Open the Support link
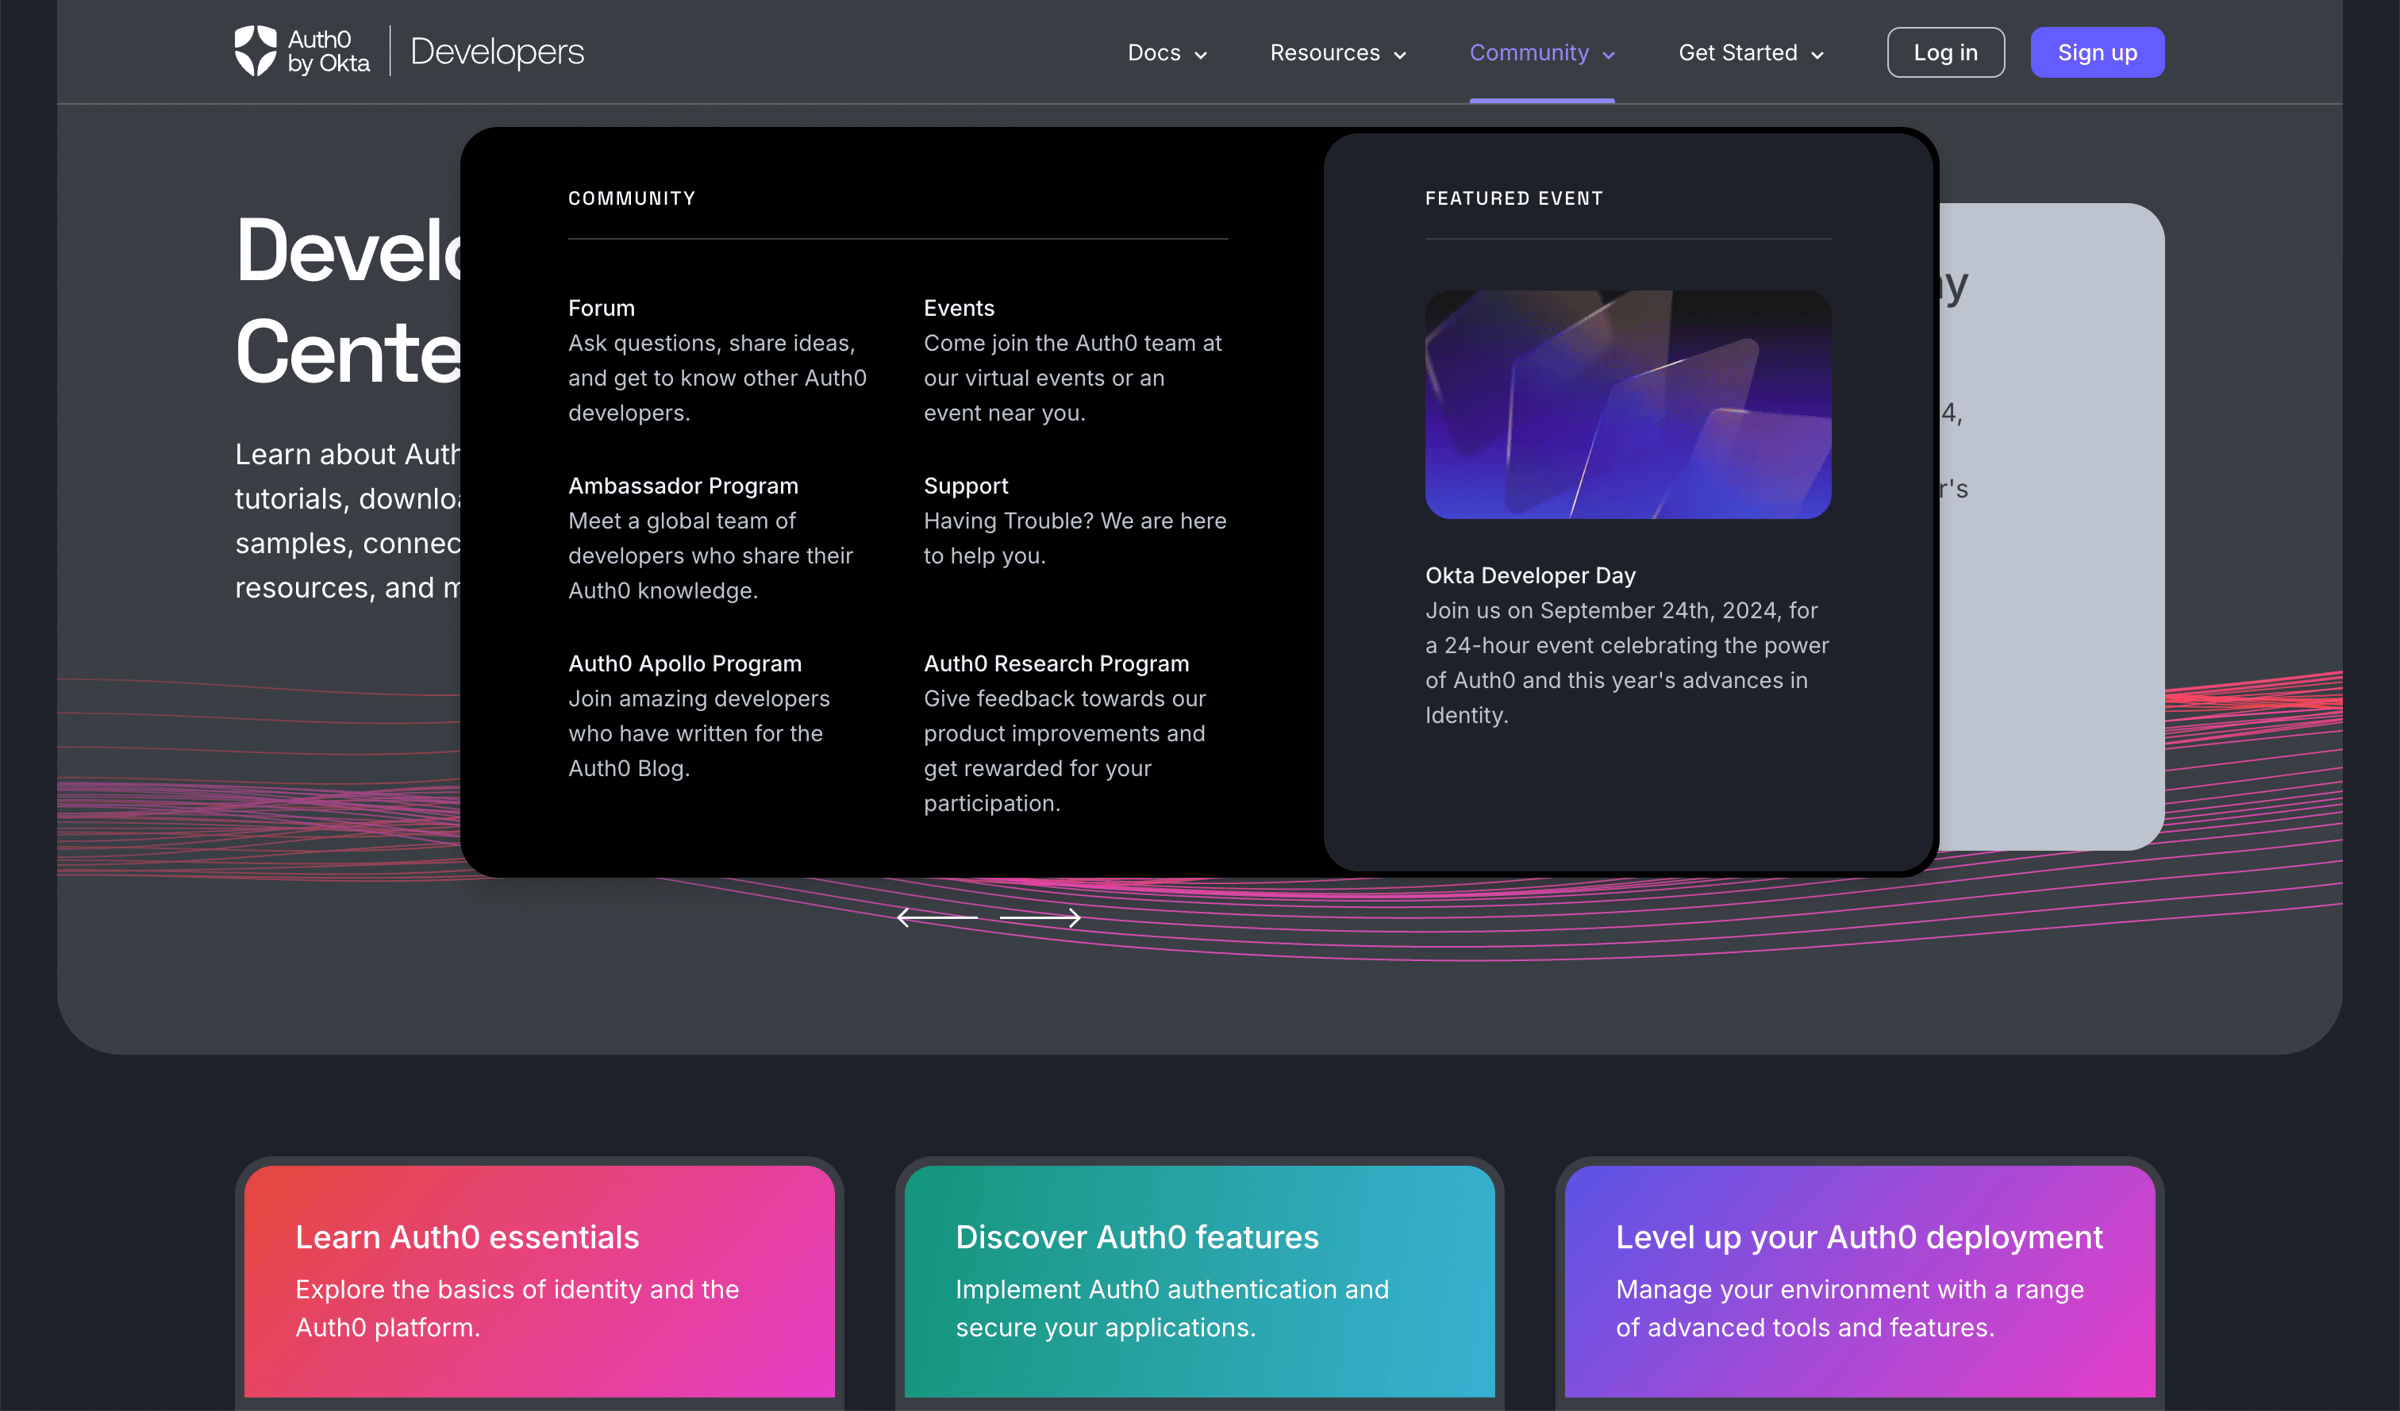This screenshot has height=1411, width=2400. click(965, 486)
